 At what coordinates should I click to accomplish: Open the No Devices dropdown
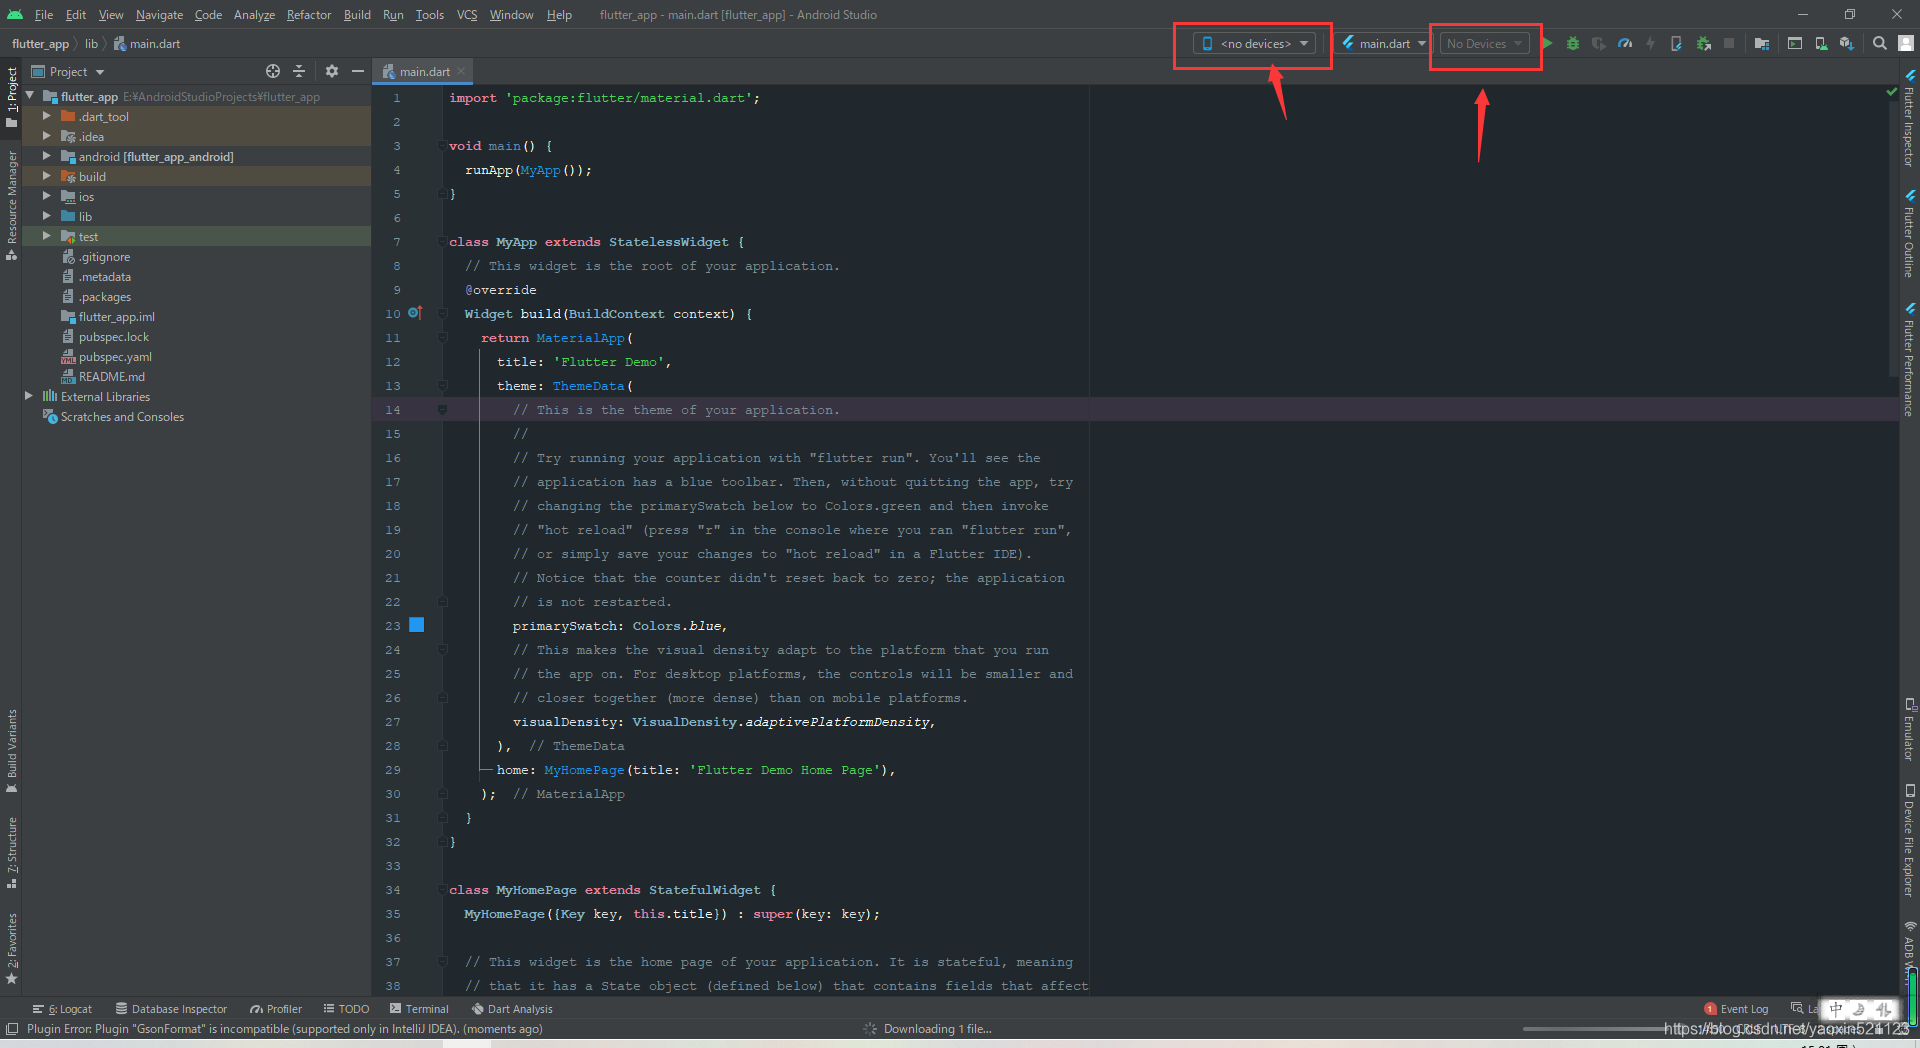click(1484, 43)
